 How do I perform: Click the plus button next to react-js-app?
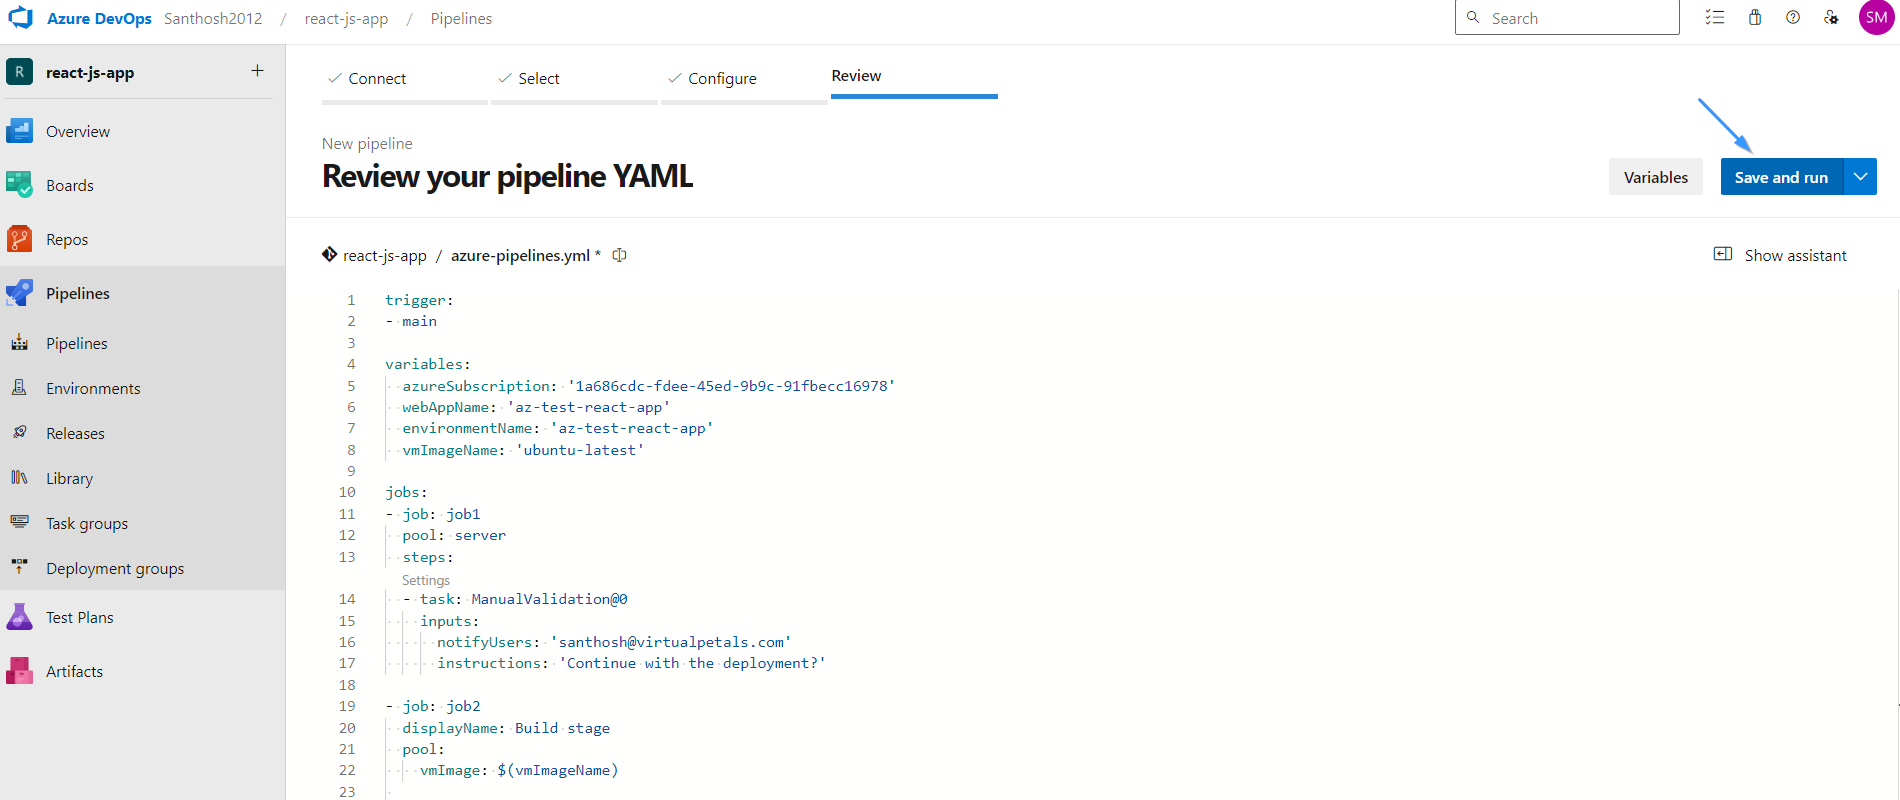tap(257, 71)
